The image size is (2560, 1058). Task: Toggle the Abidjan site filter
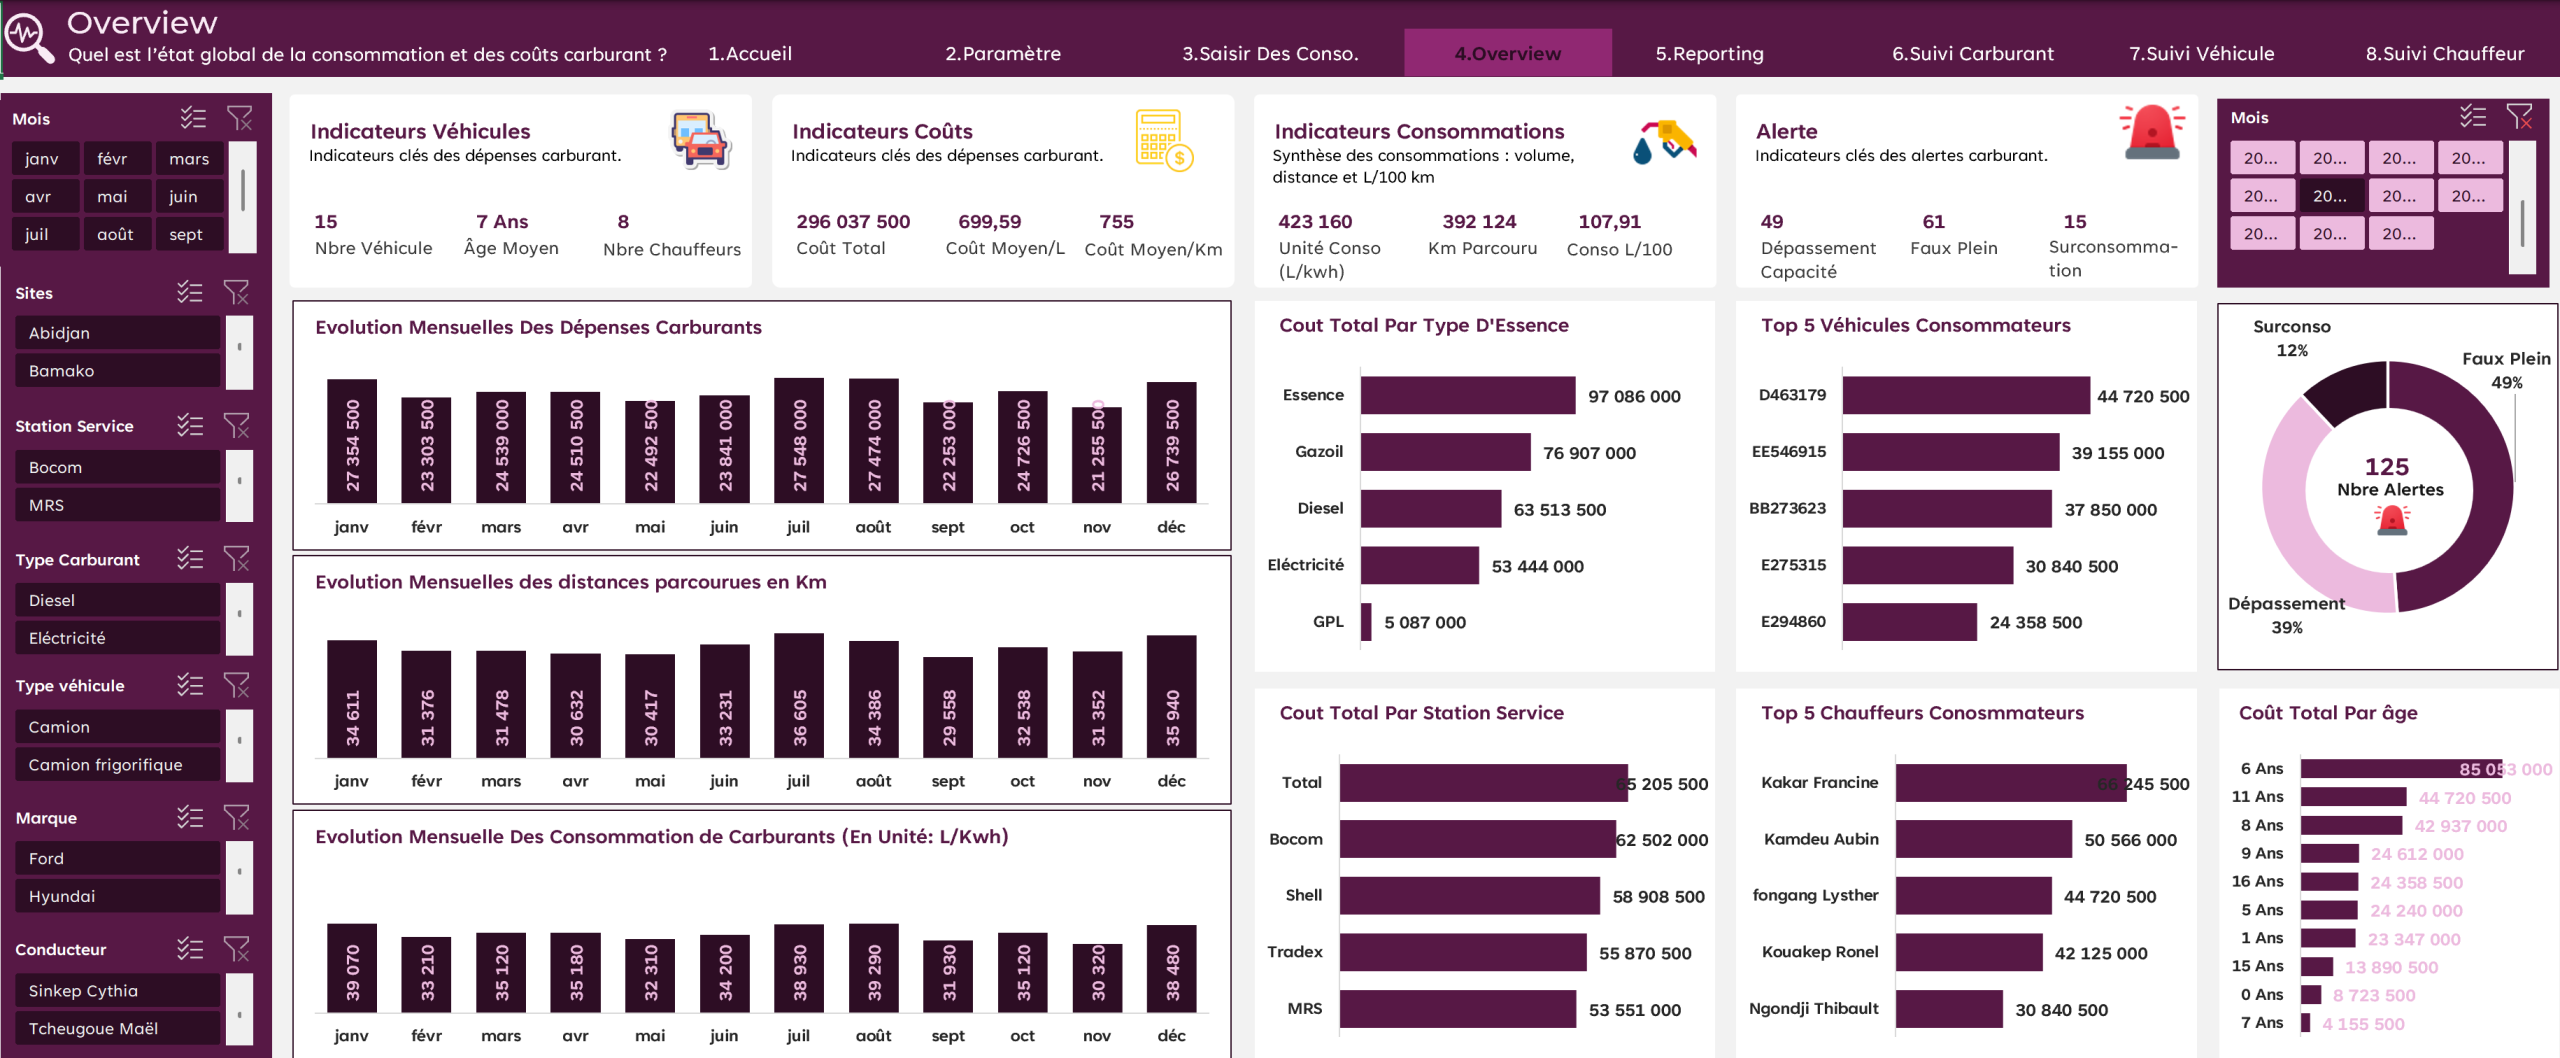118,332
